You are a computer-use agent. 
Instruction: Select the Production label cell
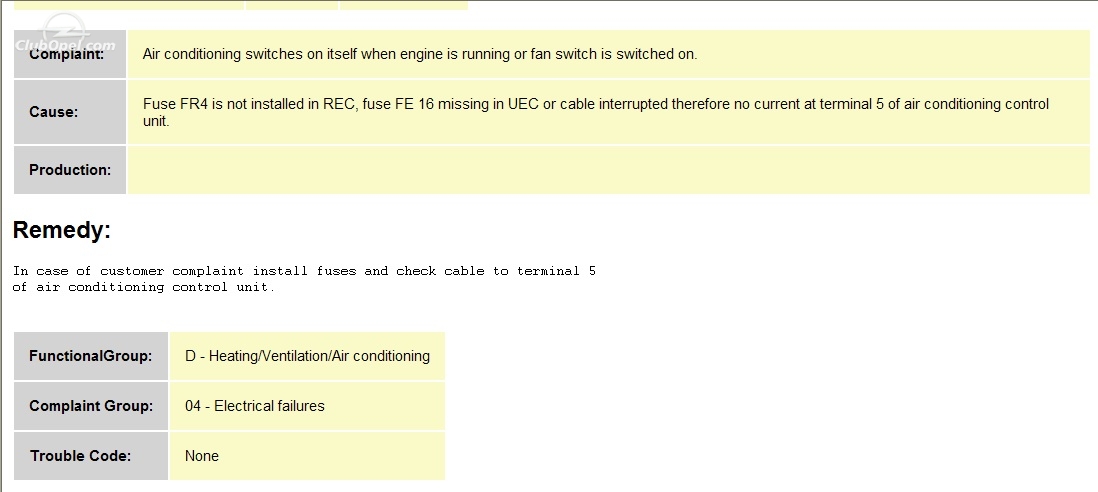click(x=70, y=170)
